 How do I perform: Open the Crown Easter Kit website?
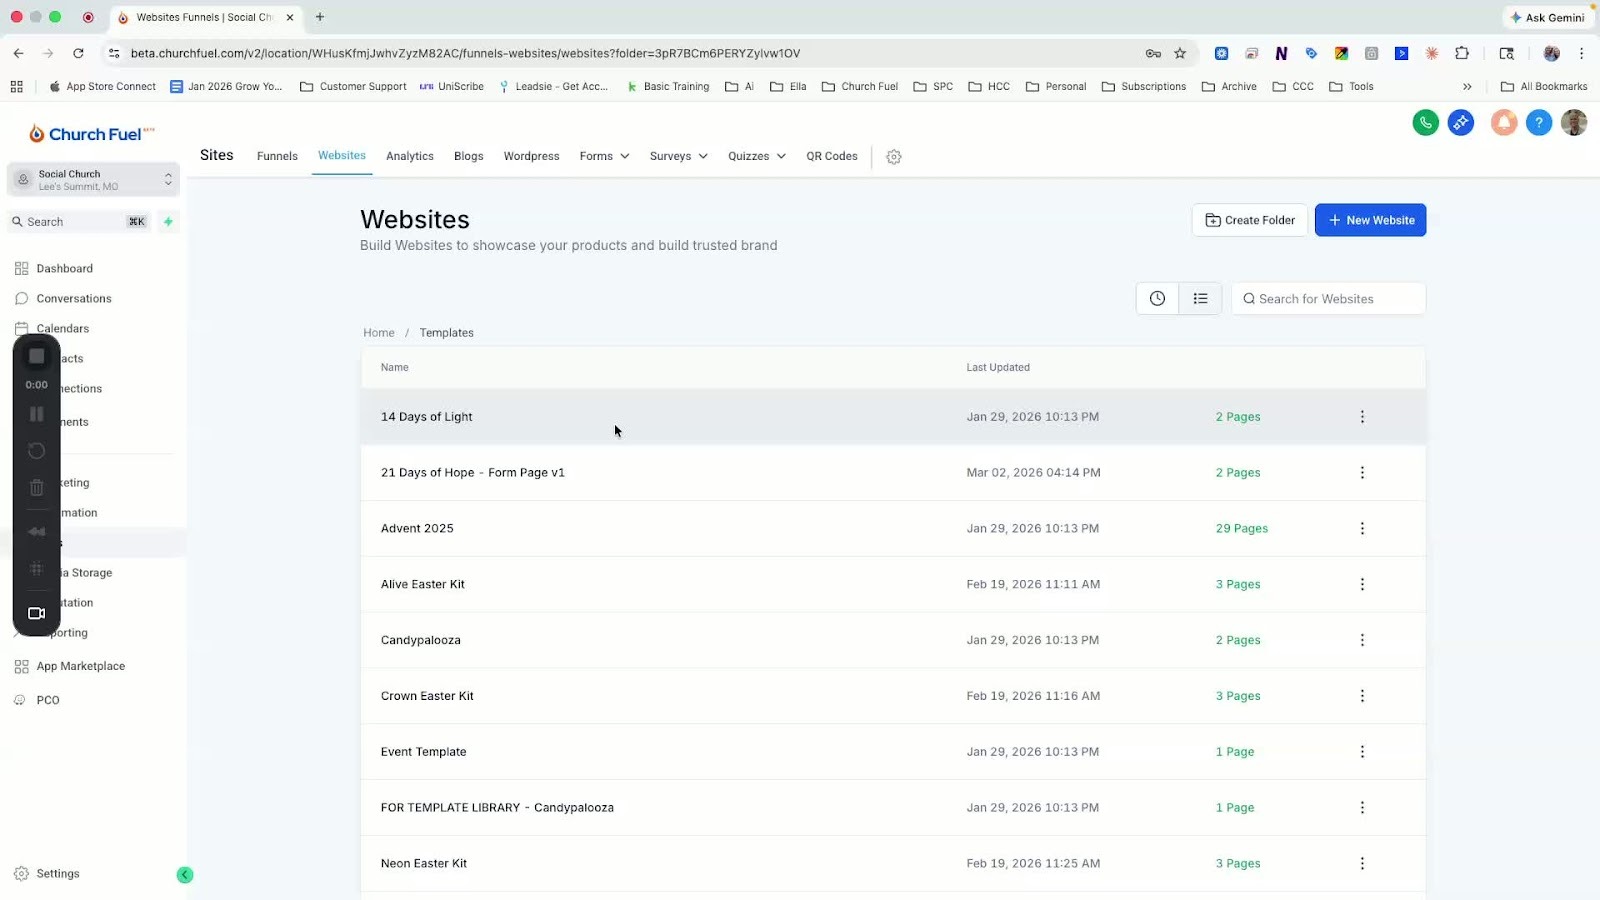(428, 696)
